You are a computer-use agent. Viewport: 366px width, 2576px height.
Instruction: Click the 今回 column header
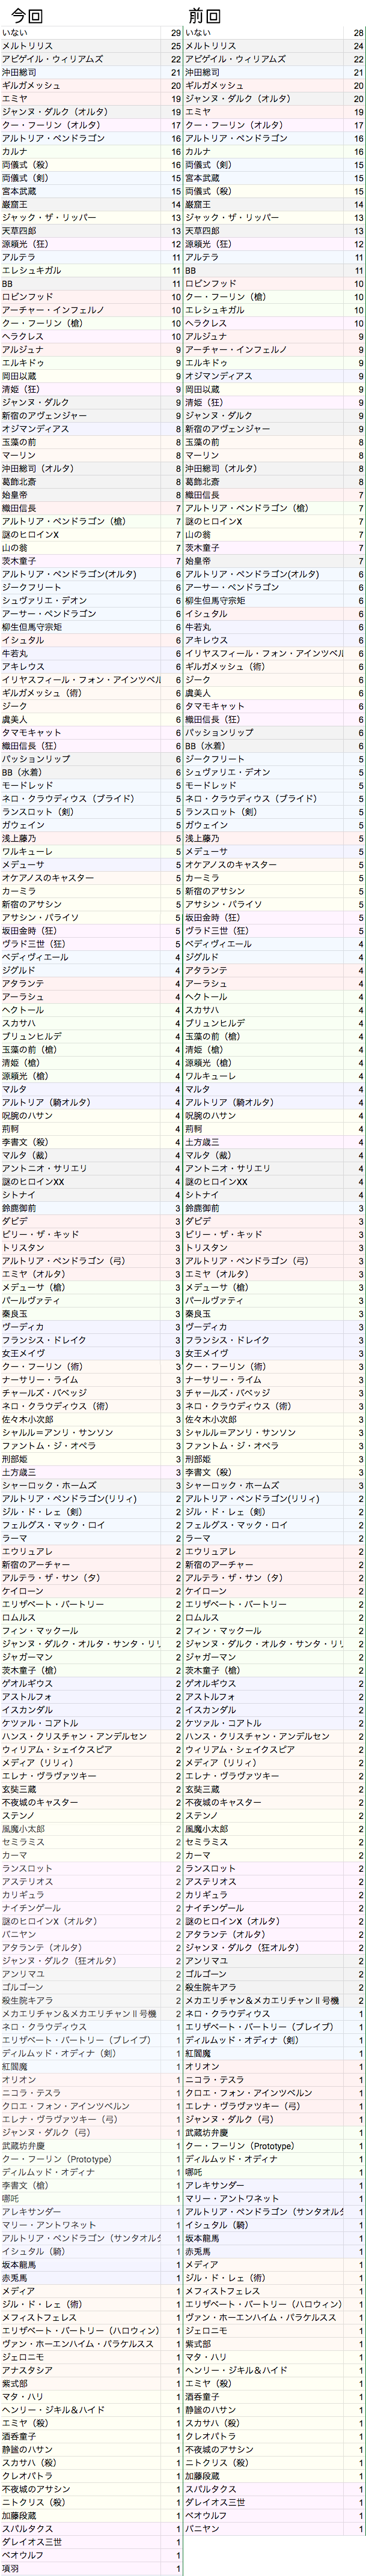pos(22,15)
